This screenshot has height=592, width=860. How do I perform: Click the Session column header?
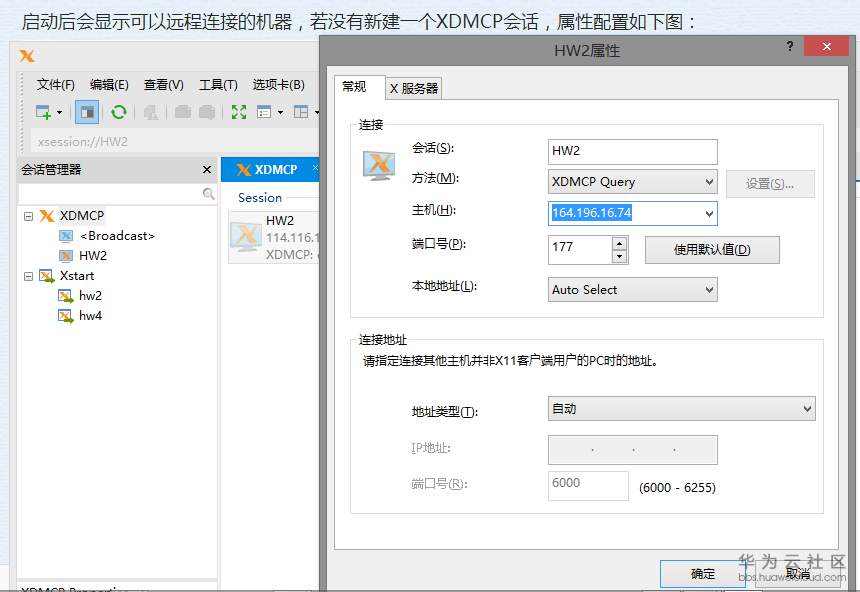click(259, 198)
